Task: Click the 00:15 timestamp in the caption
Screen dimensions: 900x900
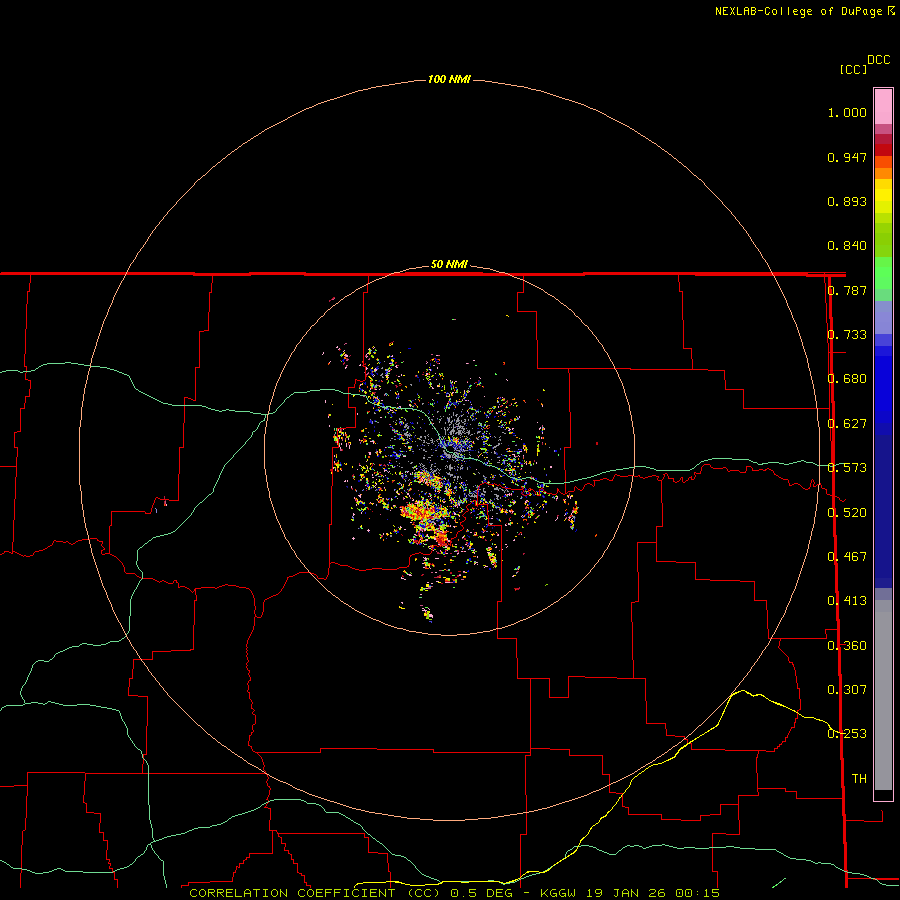Action: tap(697, 893)
